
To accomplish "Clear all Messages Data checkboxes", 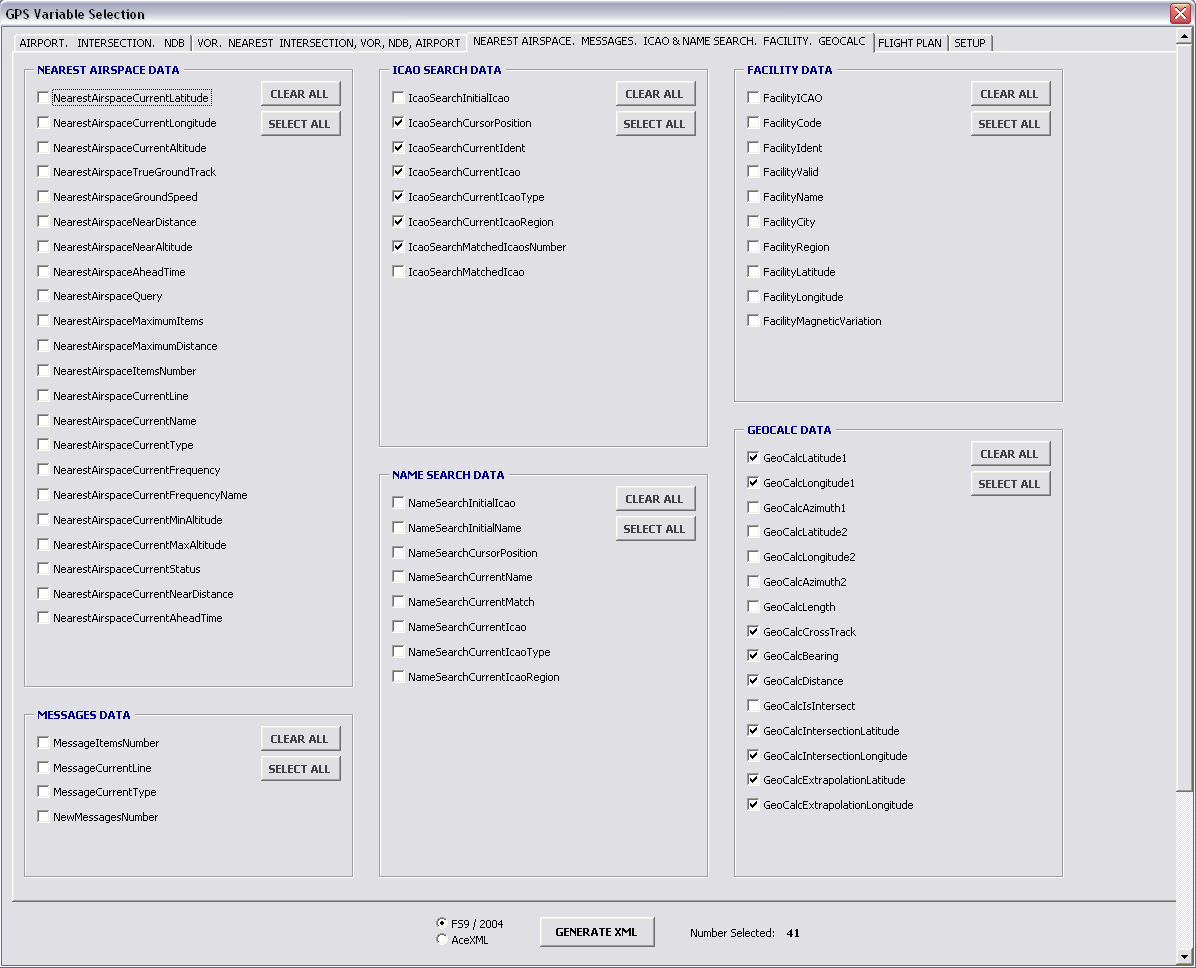I will point(300,738).
